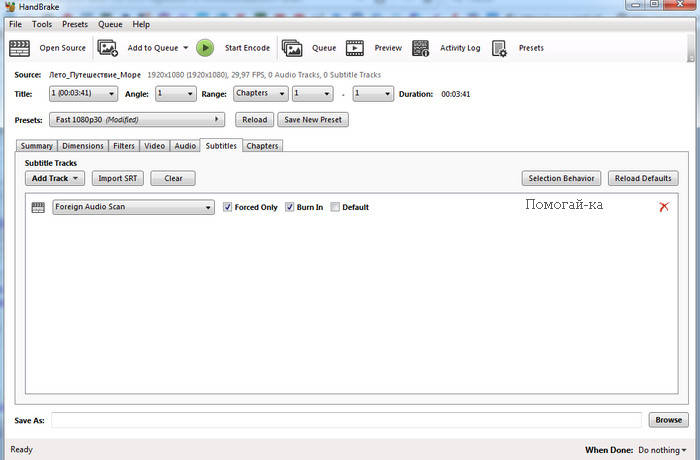This screenshot has width=700, height=460.
Task: Click the Preview label in toolbar
Action: pos(388,48)
